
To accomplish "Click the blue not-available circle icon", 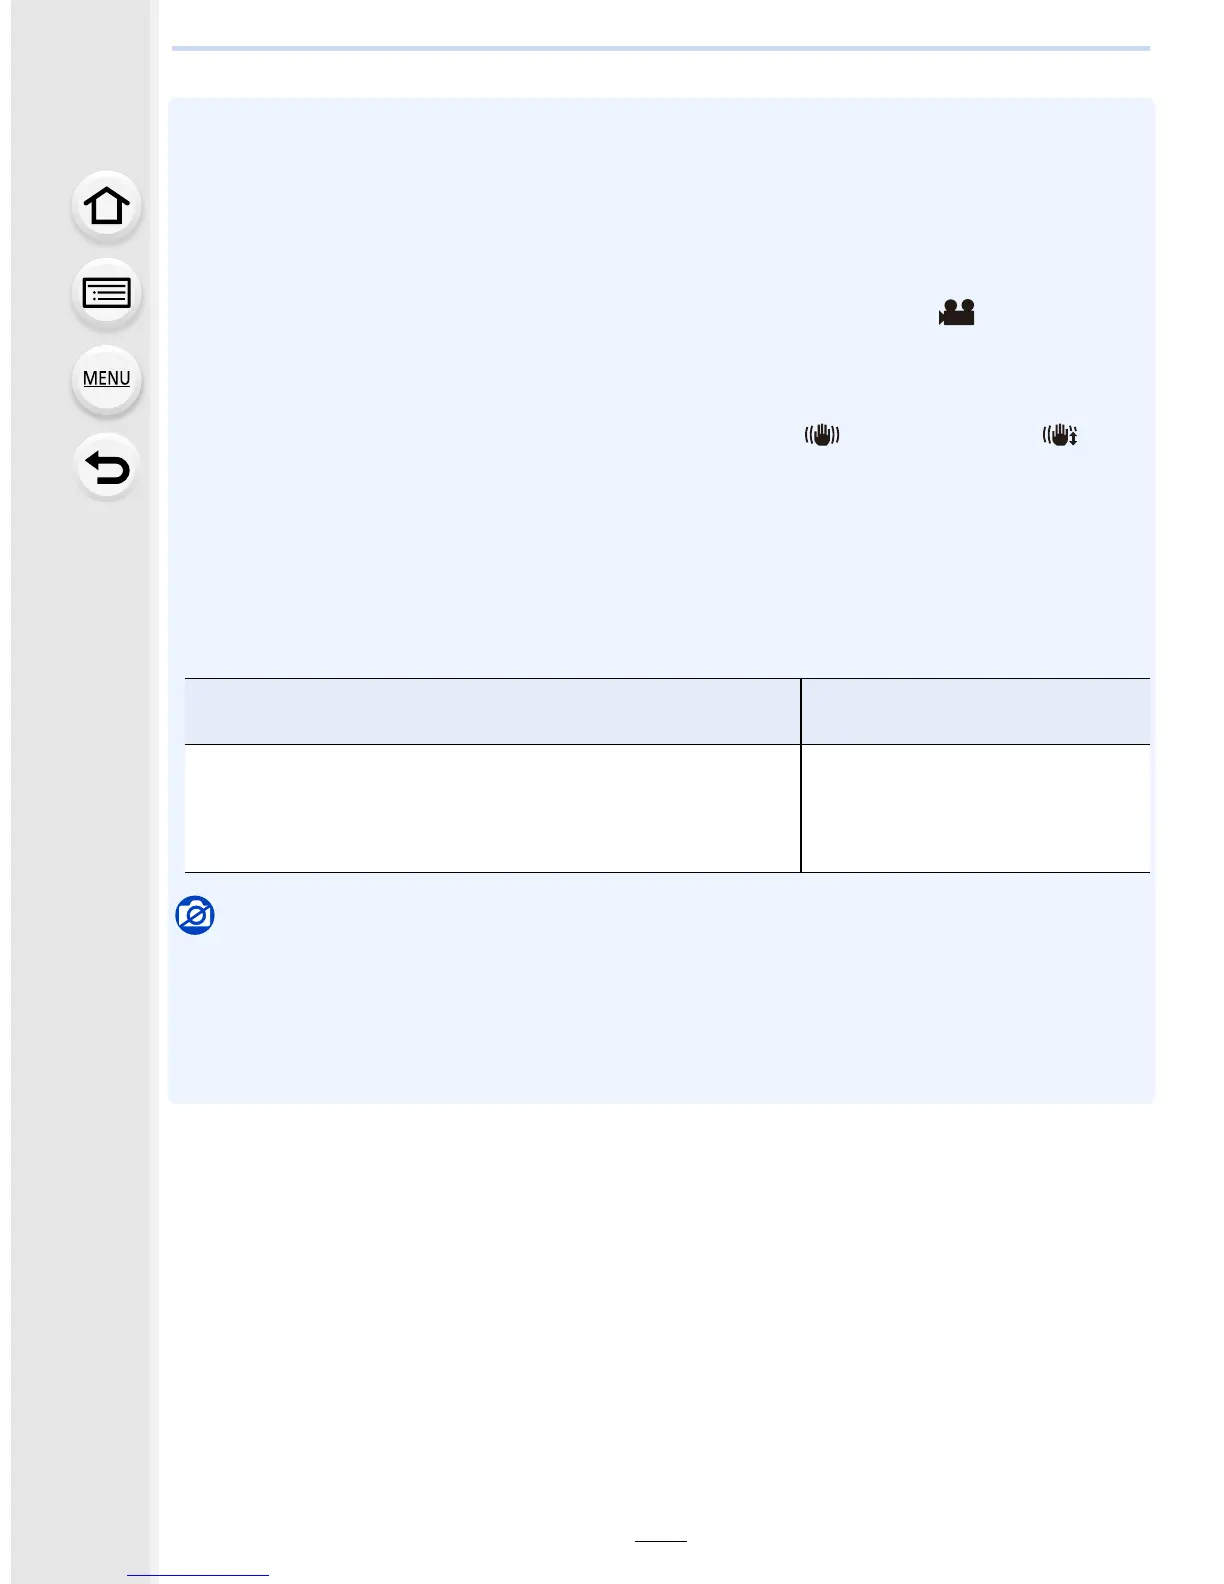I will point(195,915).
